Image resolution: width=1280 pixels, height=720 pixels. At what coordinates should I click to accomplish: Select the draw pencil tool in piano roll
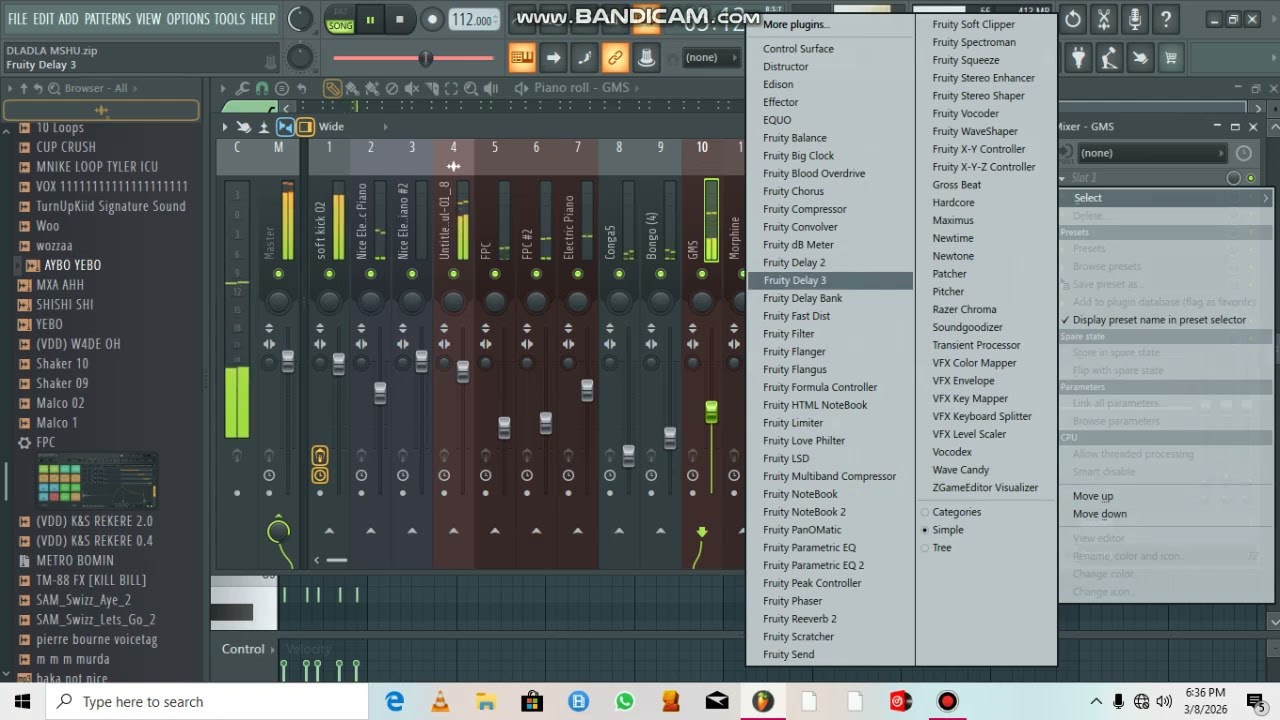tap(332, 88)
